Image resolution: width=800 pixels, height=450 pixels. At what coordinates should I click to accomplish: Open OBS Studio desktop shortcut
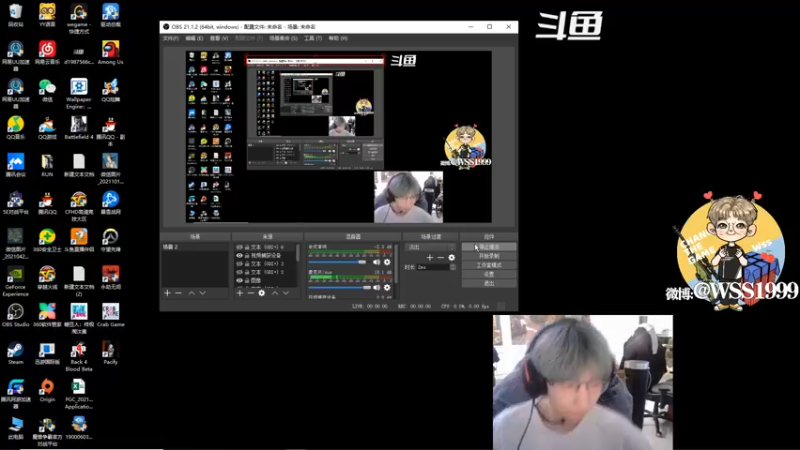15,315
